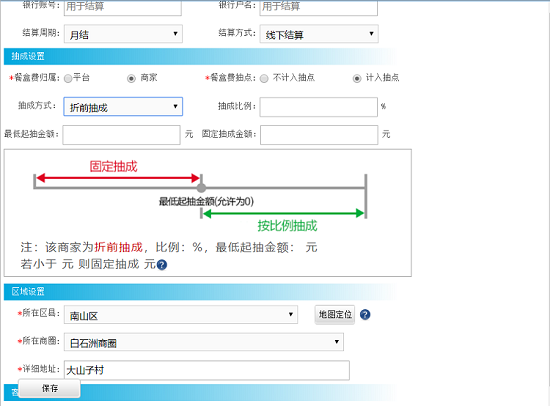Image resolution: width=550 pixels, height=406 pixels.
Task: Click 保存 button
Action: coord(49,388)
